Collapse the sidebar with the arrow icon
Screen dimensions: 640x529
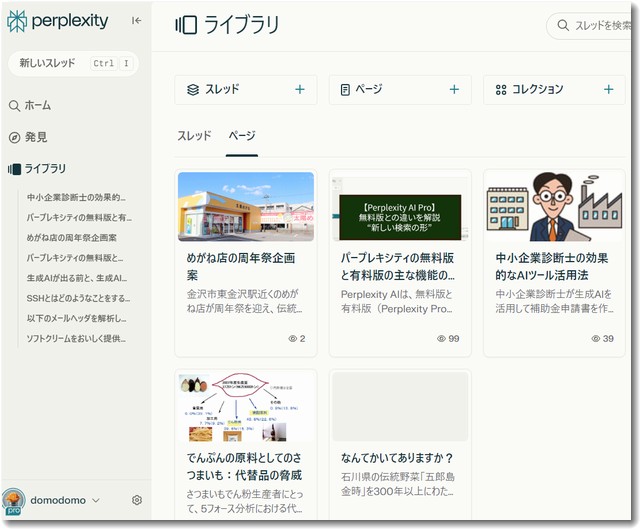[x=136, y=20]
